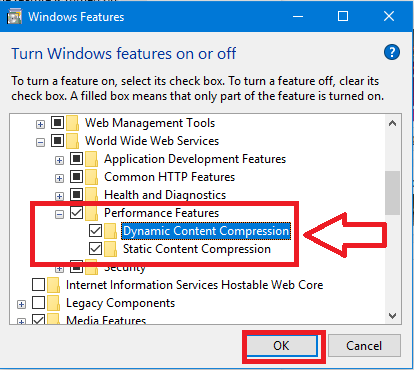Open the help question mark icon
The height and width of the screenshot is (370, 414).
coord(392,52)
